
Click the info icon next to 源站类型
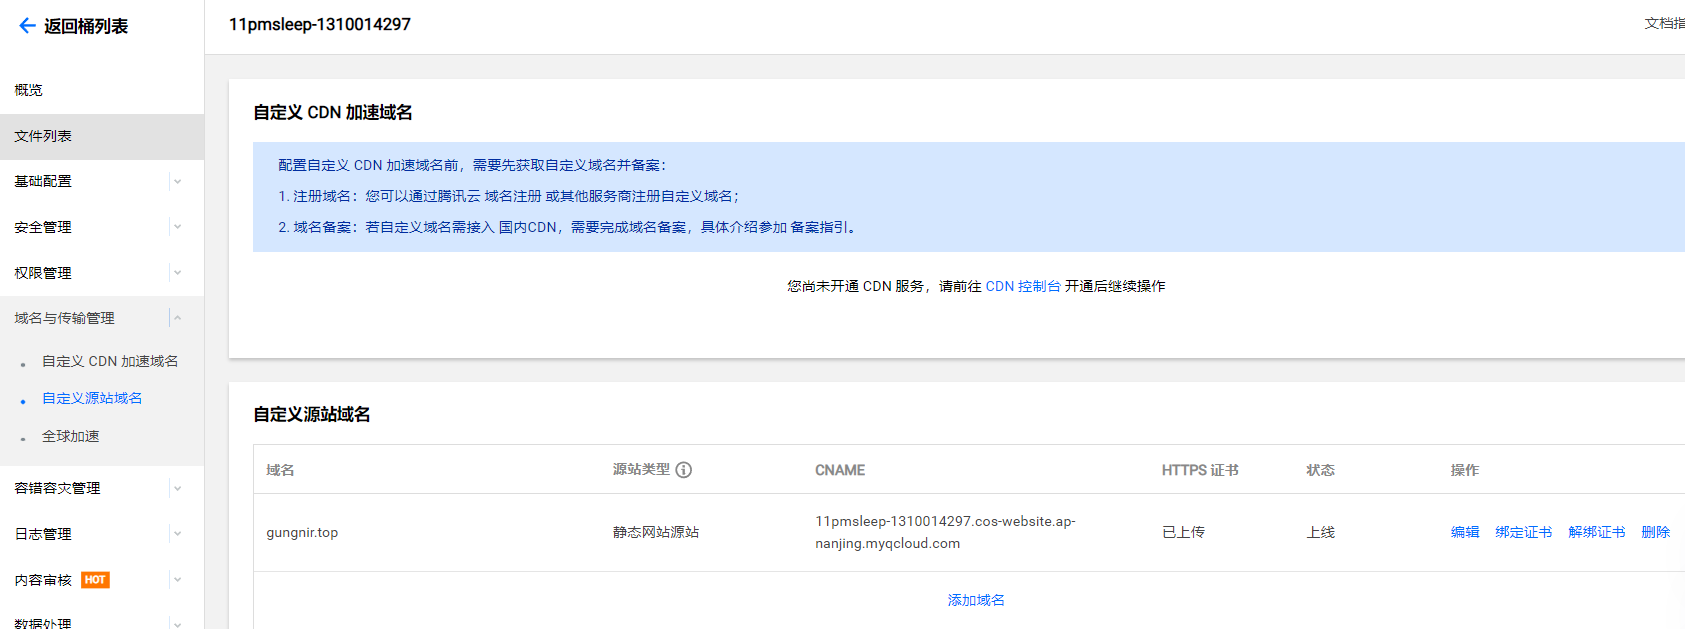pyautogui.click(x=684, y=470)
